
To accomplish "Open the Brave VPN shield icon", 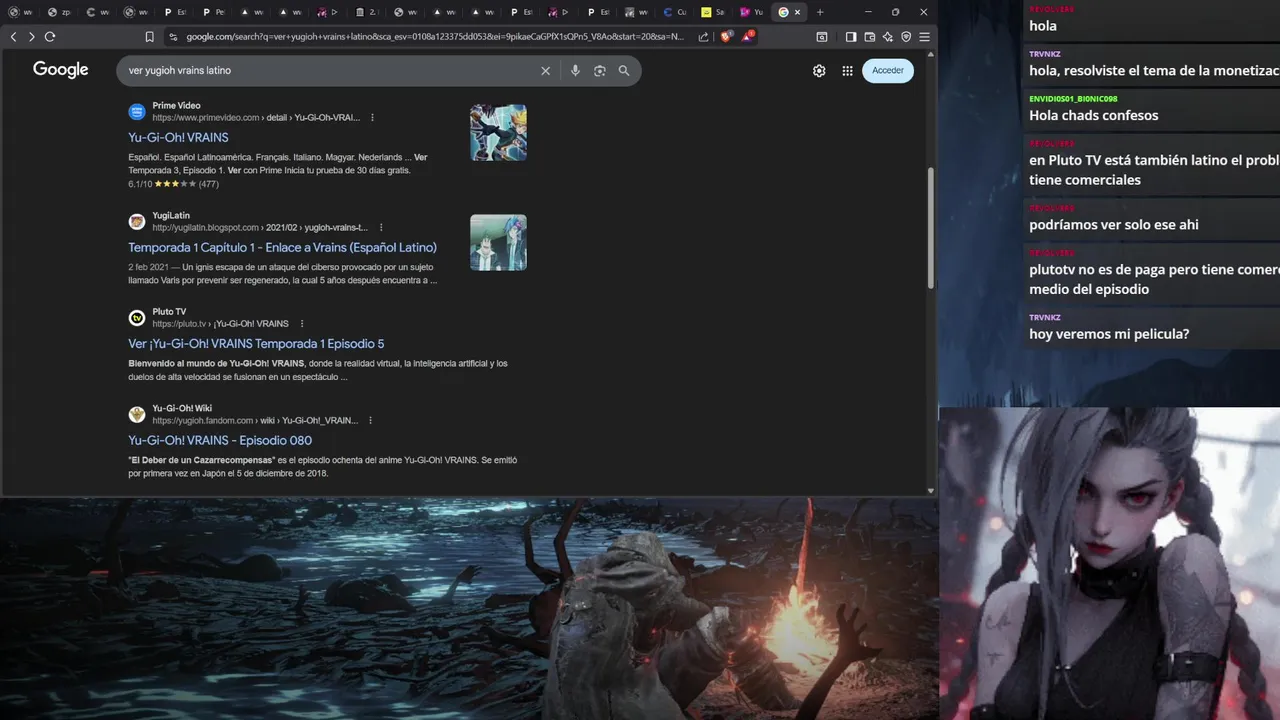I will click(x=906, y=37).
